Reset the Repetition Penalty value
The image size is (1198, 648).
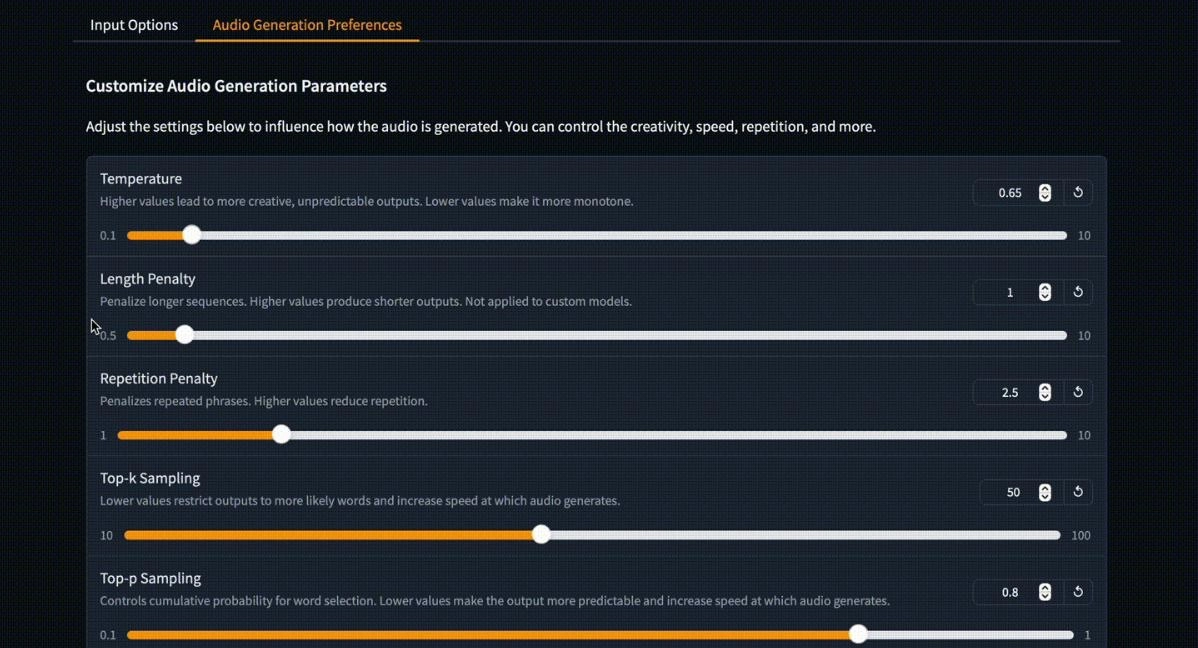tap(1078, 392)
